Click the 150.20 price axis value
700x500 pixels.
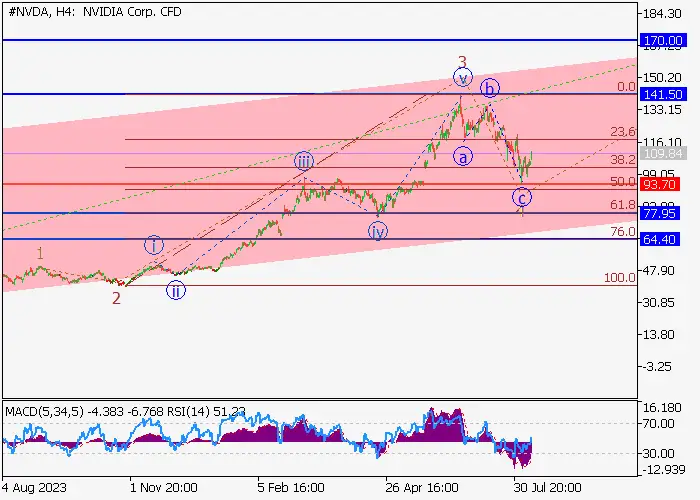[x=662, y=78]
